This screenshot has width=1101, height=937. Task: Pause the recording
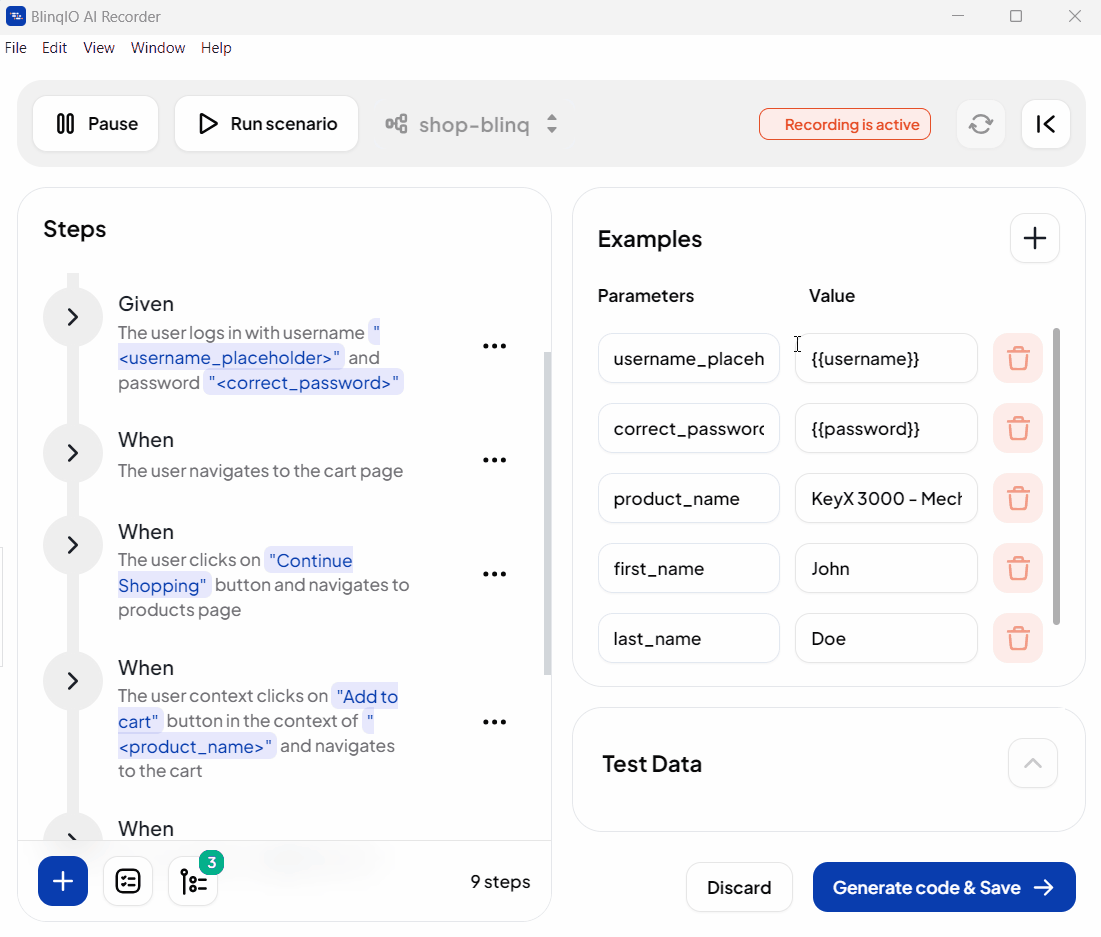pos(95,124)
